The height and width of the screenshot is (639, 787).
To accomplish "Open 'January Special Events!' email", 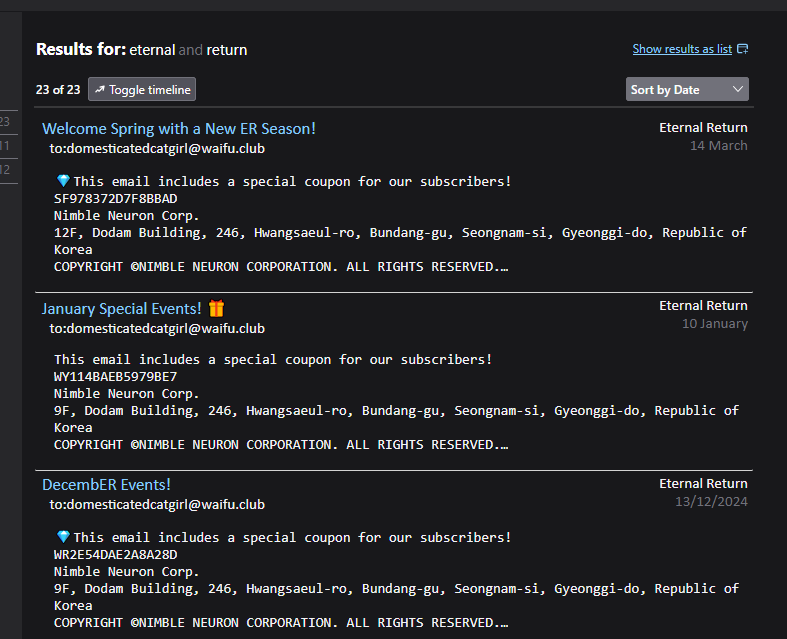I will [x=121, y=309].
